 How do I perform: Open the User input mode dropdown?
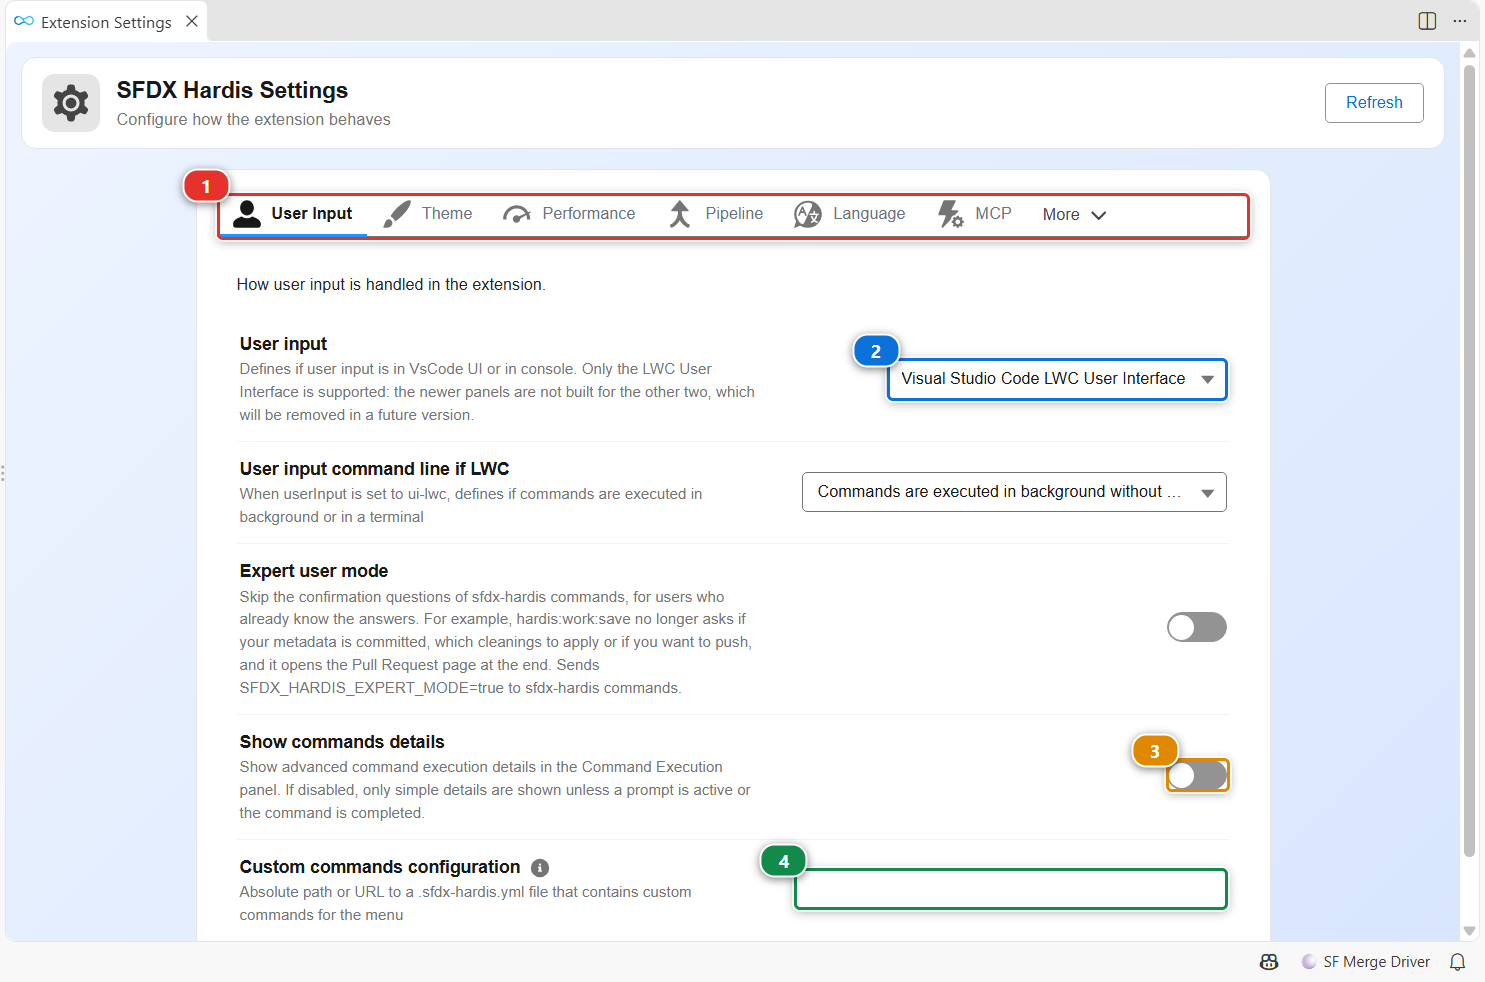click(1057, 379)
